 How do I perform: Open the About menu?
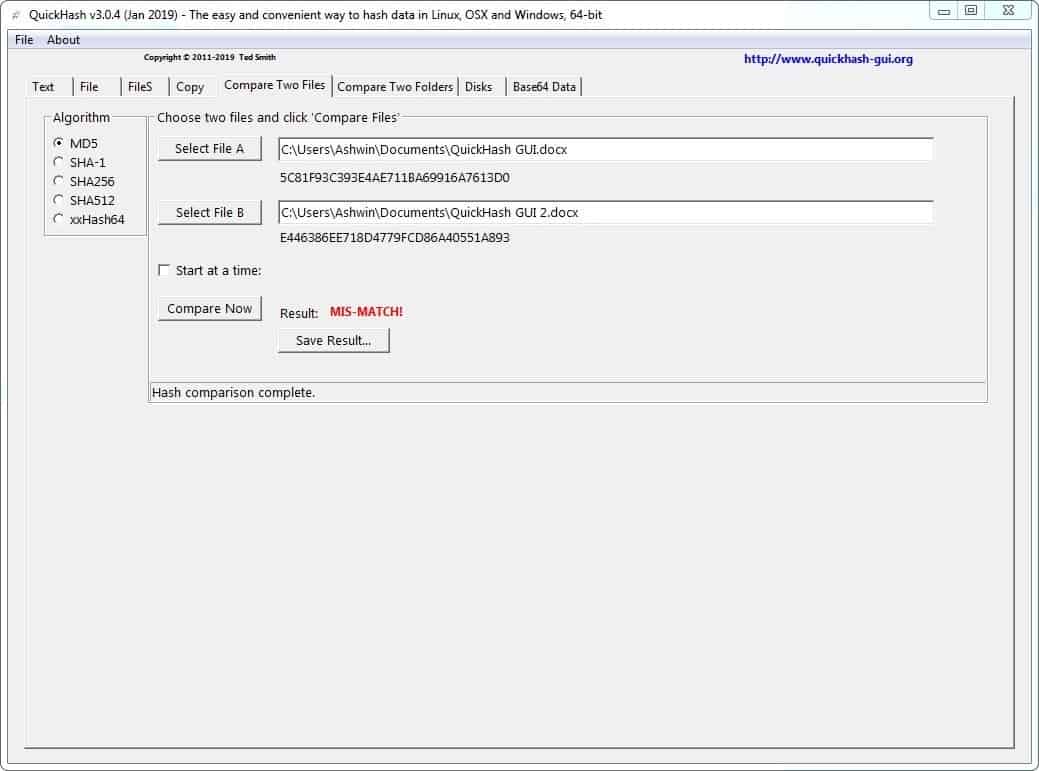pyautogui.click(x=63, y=39)
